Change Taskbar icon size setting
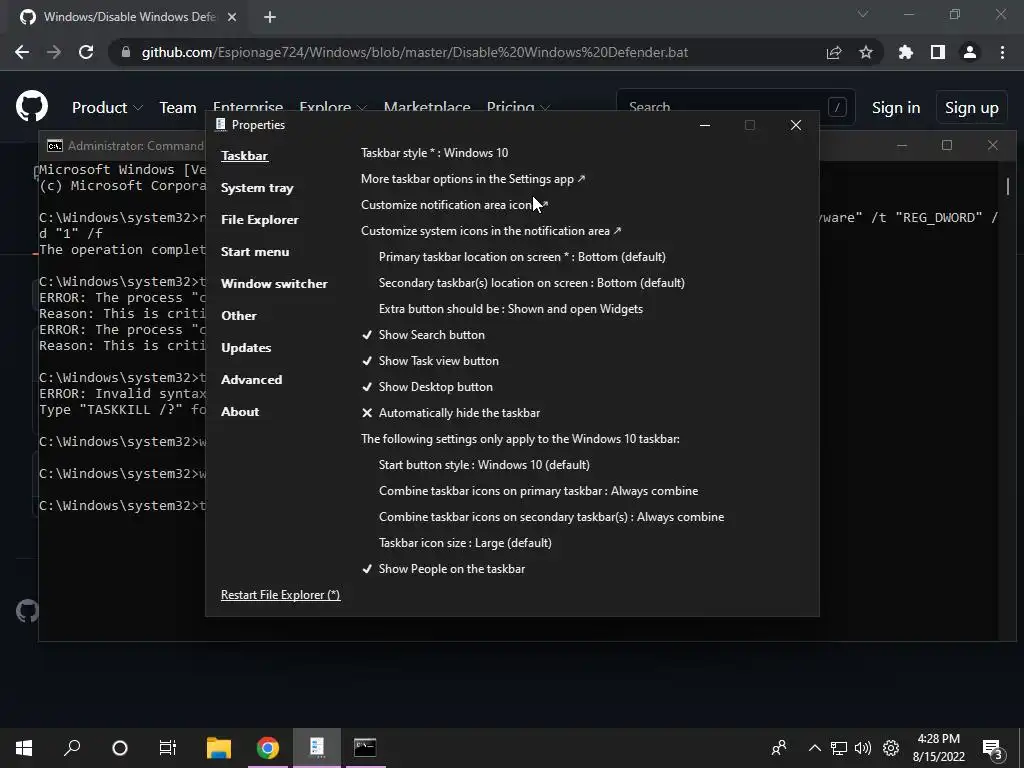This screenshot has height=768, width=1024. point(465,543)
